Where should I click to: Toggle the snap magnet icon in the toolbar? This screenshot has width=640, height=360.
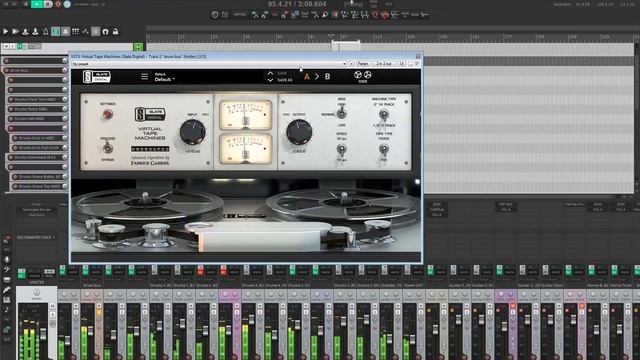tap(105, 31)
